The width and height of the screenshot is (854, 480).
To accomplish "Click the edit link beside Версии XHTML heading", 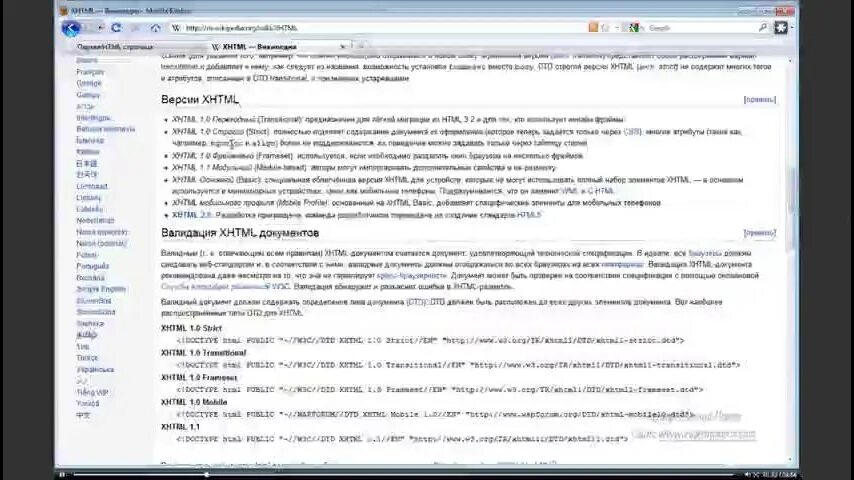I will point(759,100).
